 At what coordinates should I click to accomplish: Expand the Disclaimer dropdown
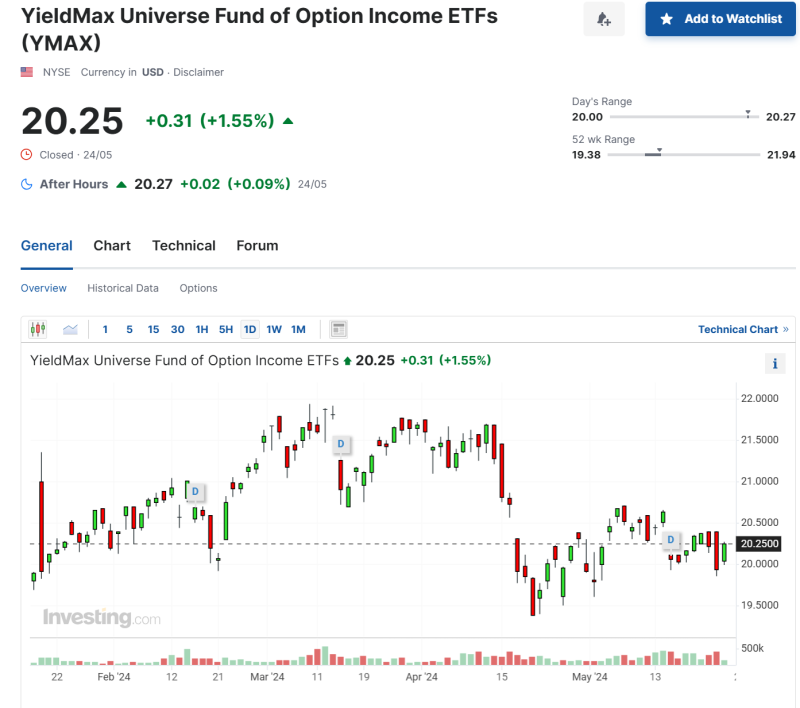click(198, 72)
